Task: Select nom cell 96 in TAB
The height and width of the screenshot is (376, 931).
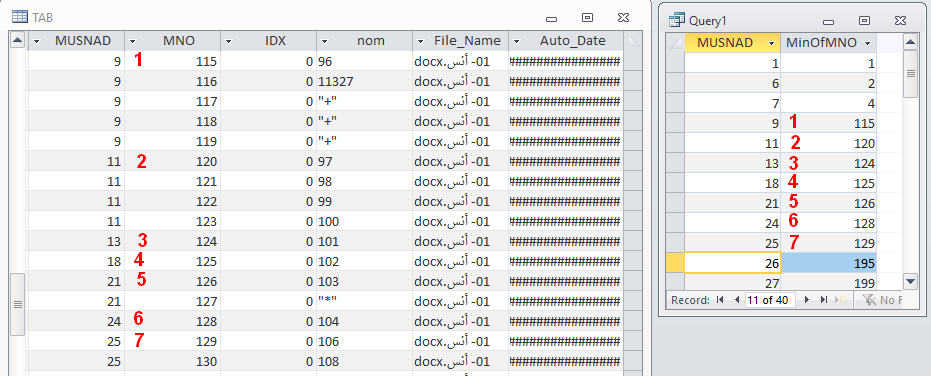Action: 365,61
